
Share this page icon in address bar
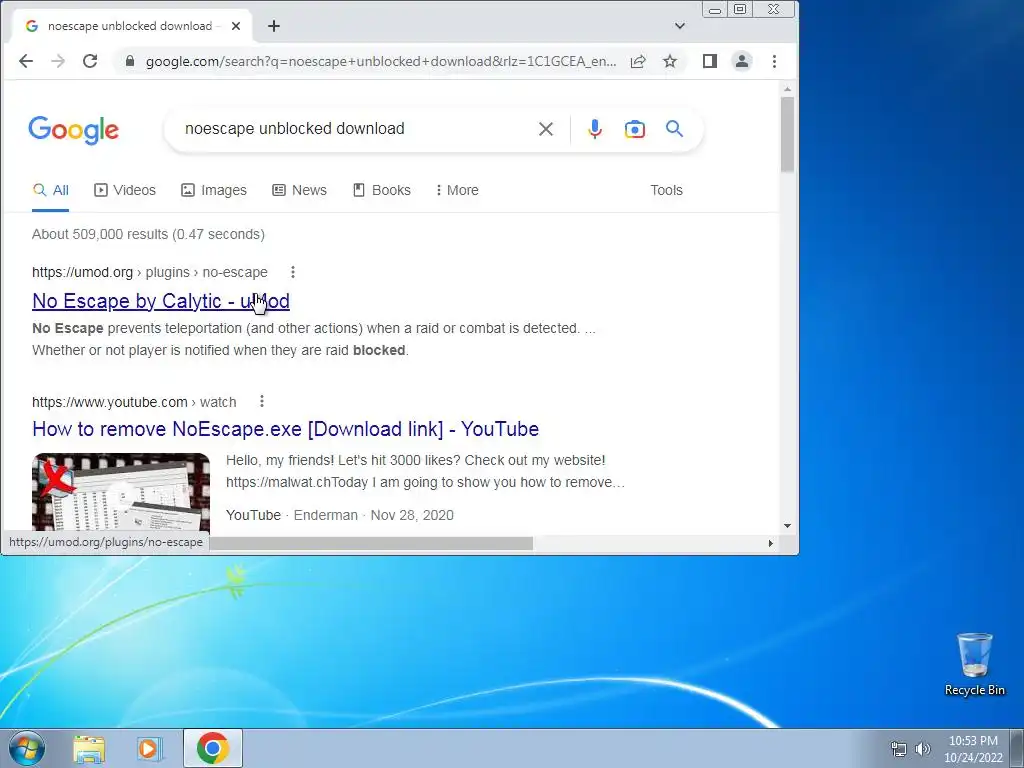[638, 61]
